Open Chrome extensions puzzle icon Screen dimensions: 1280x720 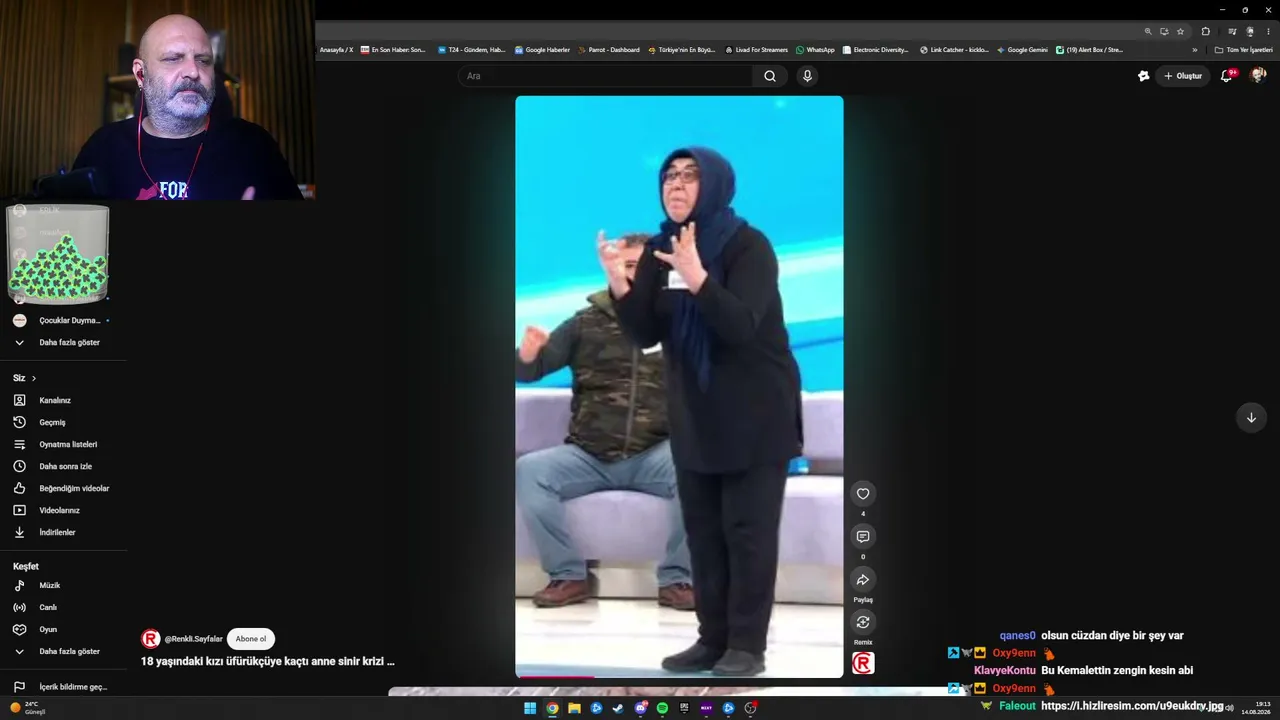(1205, 31)
